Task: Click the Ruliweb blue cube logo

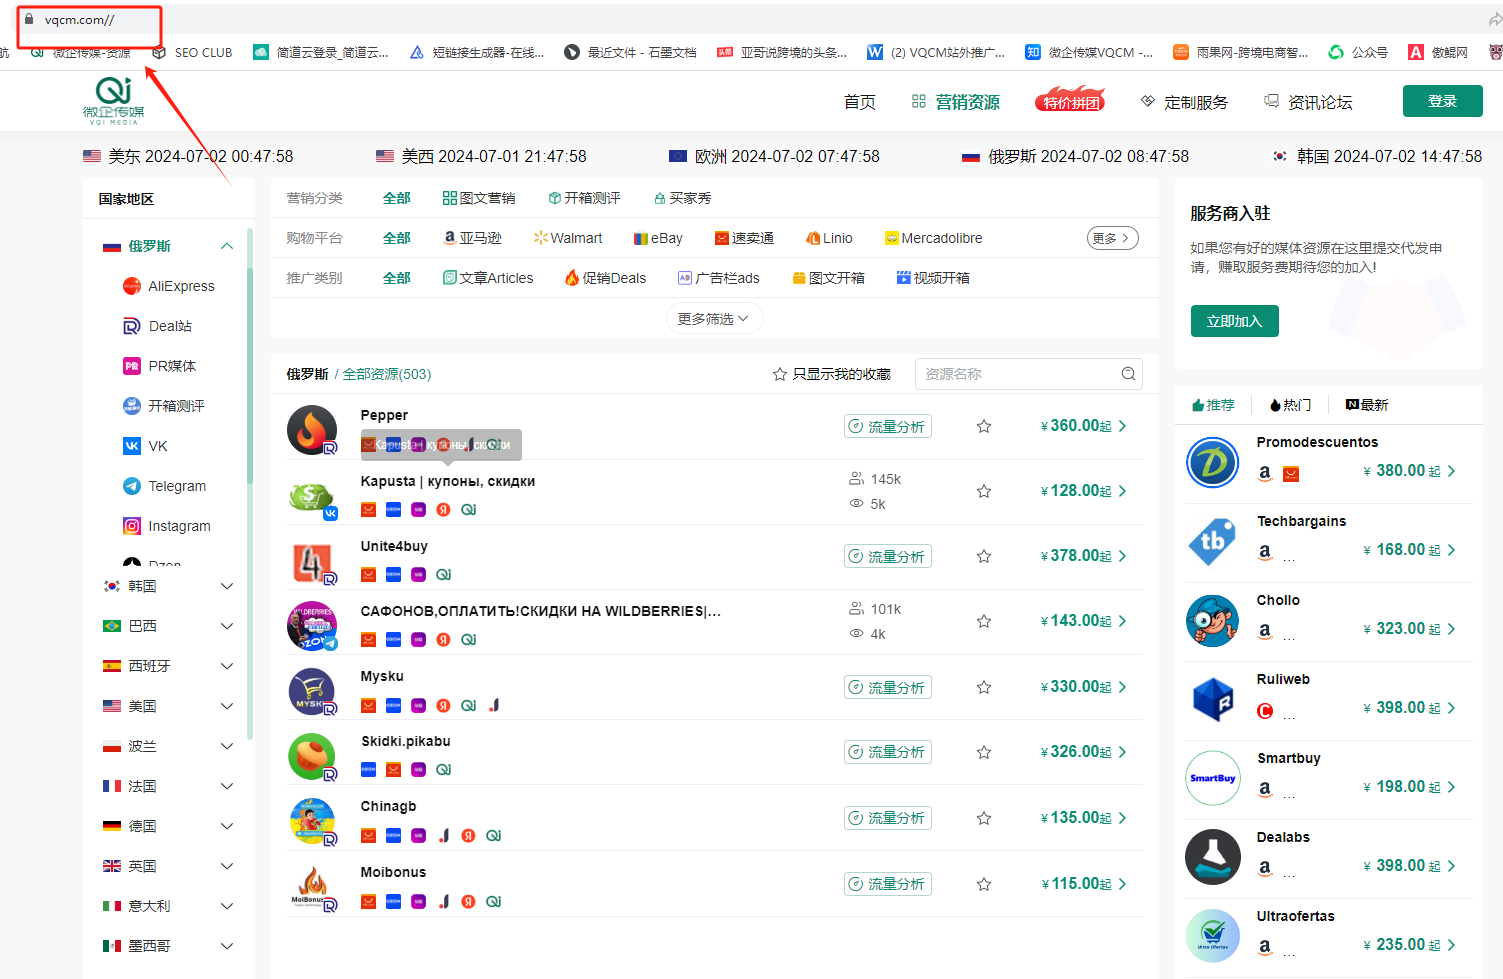Action: click(1213, 700)
